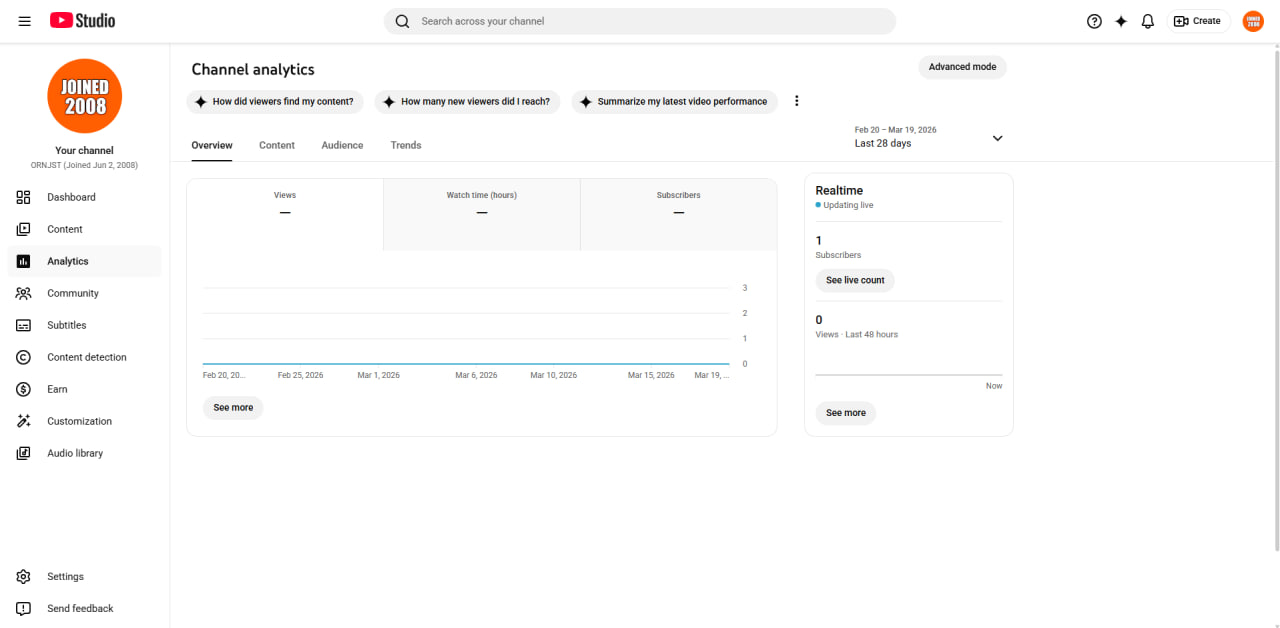Click the Community people icon

pos(24,293)
